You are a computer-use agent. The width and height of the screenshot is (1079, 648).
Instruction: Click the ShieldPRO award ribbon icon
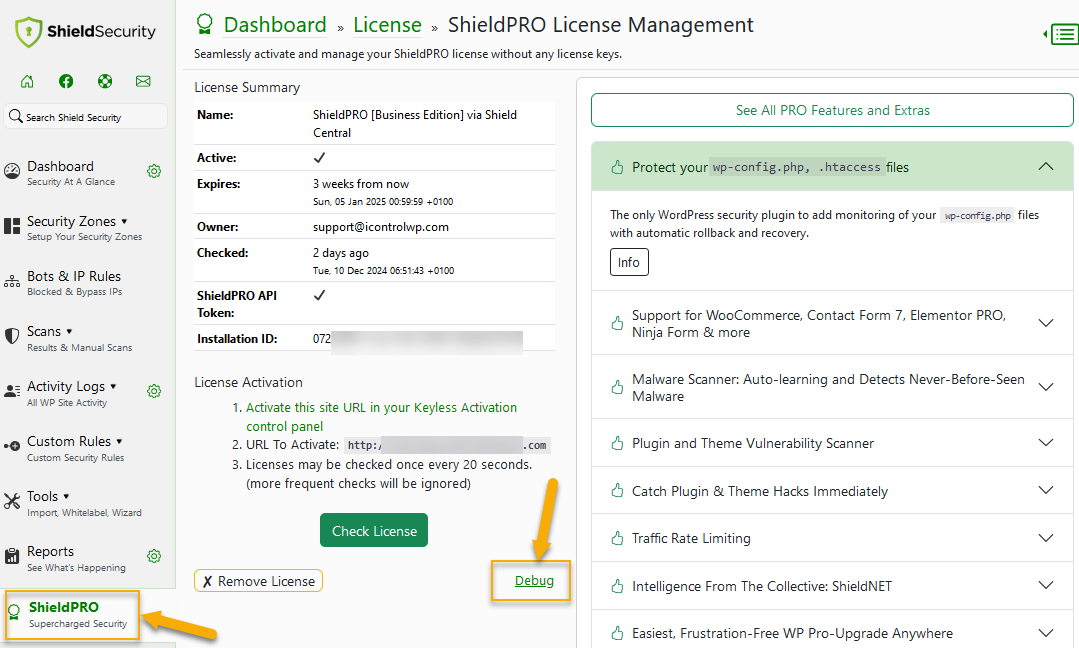pos(14,612)
